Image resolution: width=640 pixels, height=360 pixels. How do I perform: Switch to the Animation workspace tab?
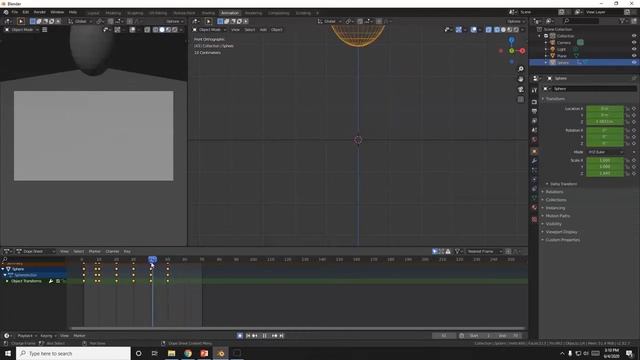point(230,13)
